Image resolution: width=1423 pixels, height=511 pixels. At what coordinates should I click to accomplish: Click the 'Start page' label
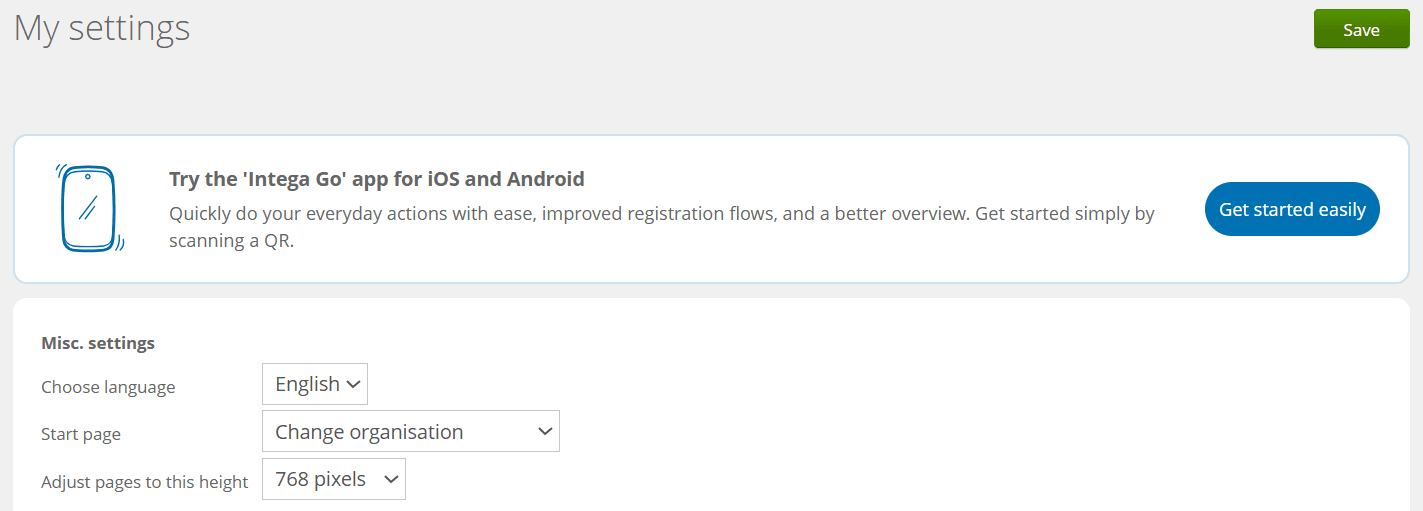point(81,434)
